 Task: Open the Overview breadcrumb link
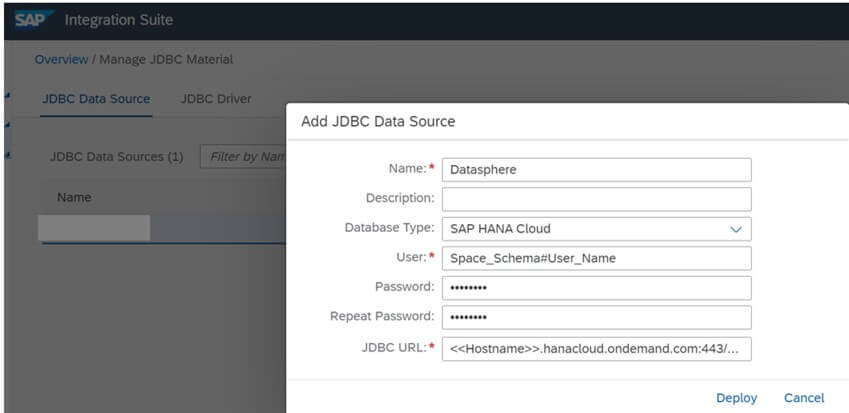click(x=61, y=60)
